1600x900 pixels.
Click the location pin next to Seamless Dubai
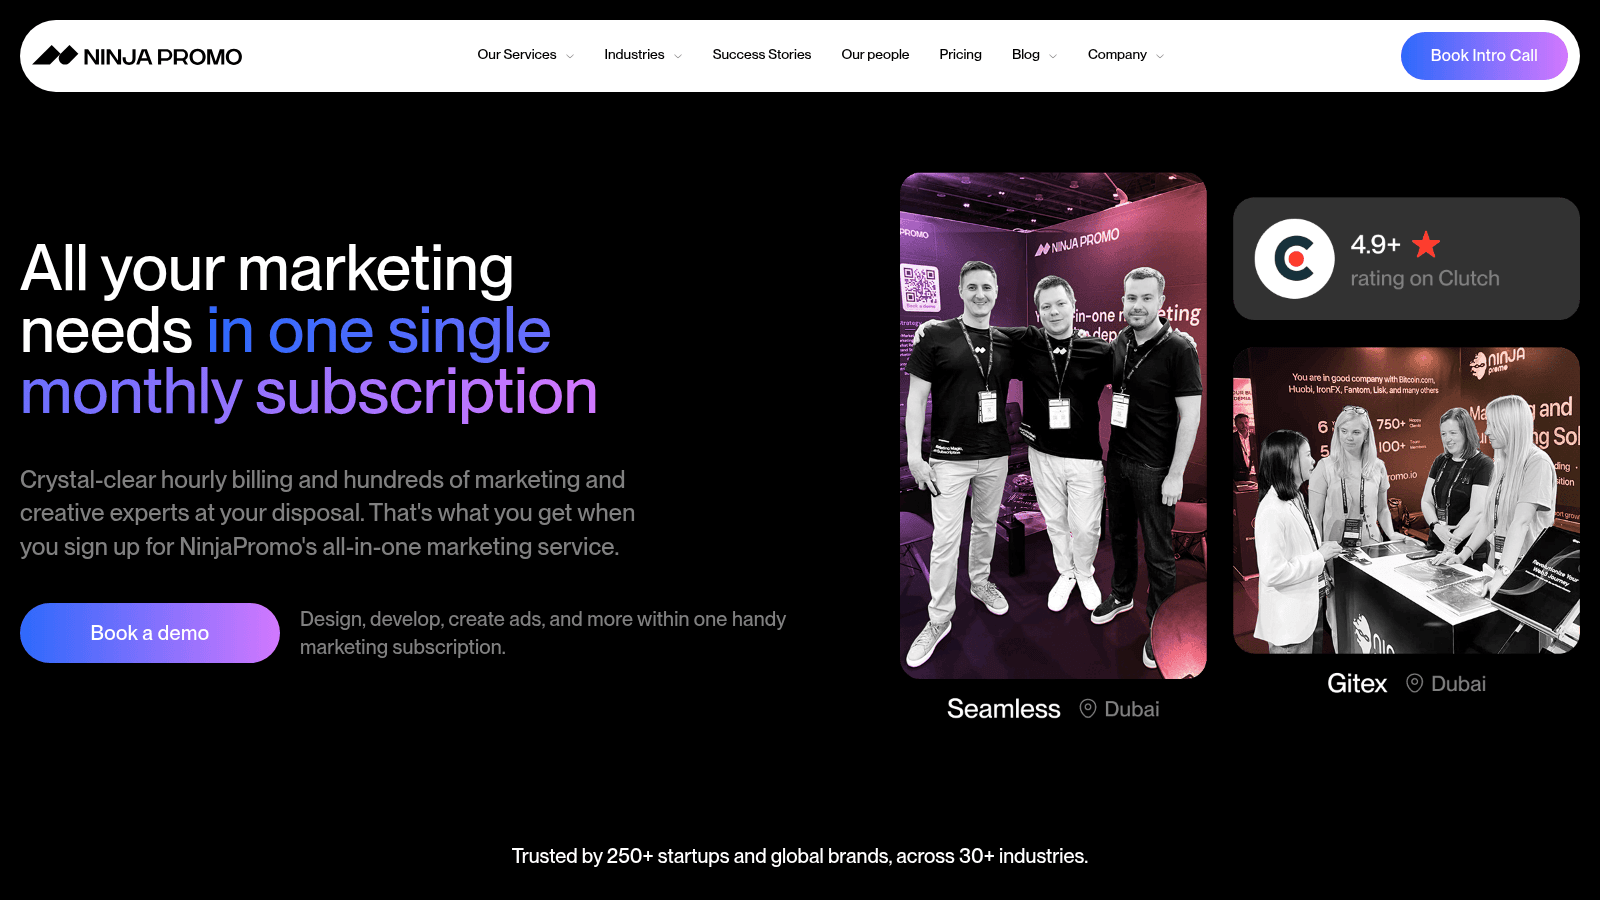(1088, 709)
